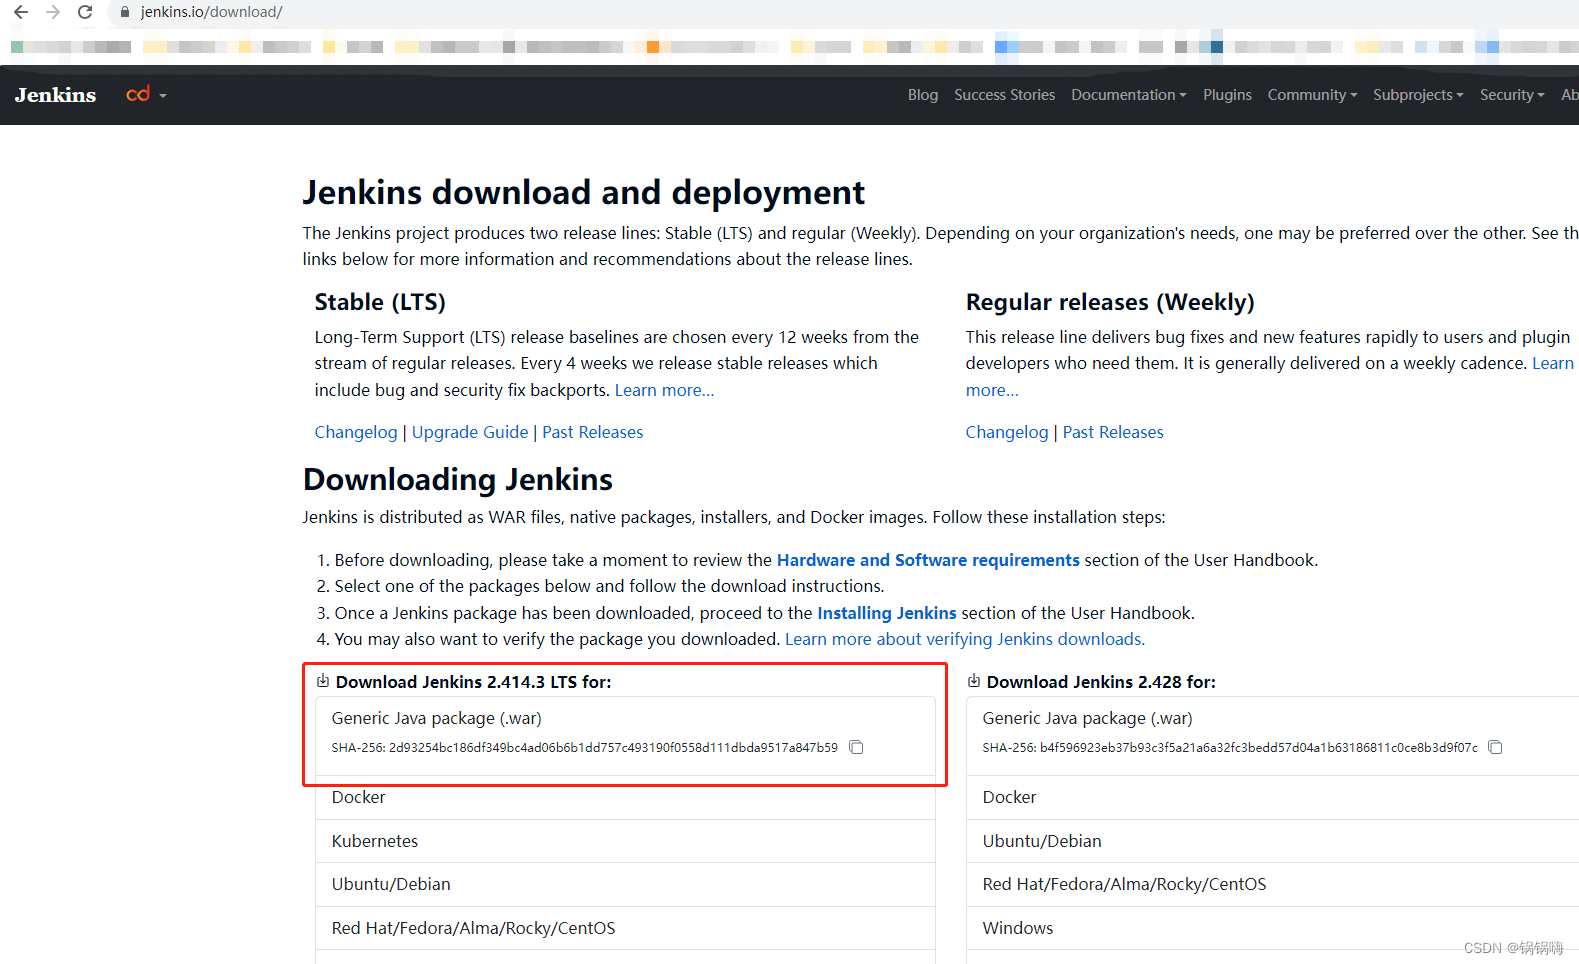This screenshot has height=964, width=1579.
Task: Open Stable LTS Past Releases link
Action: (593, 432)
